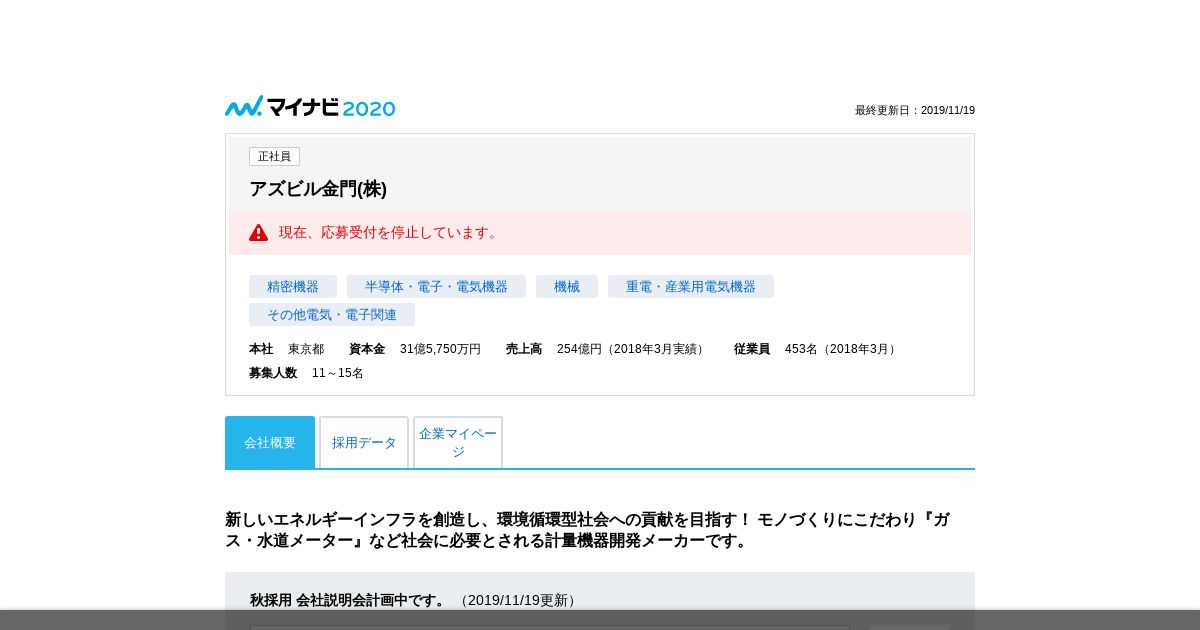Click the sales value 254億円（2018年3月実績）
This screenshot has width=1200, height=630.
(633, 349)
